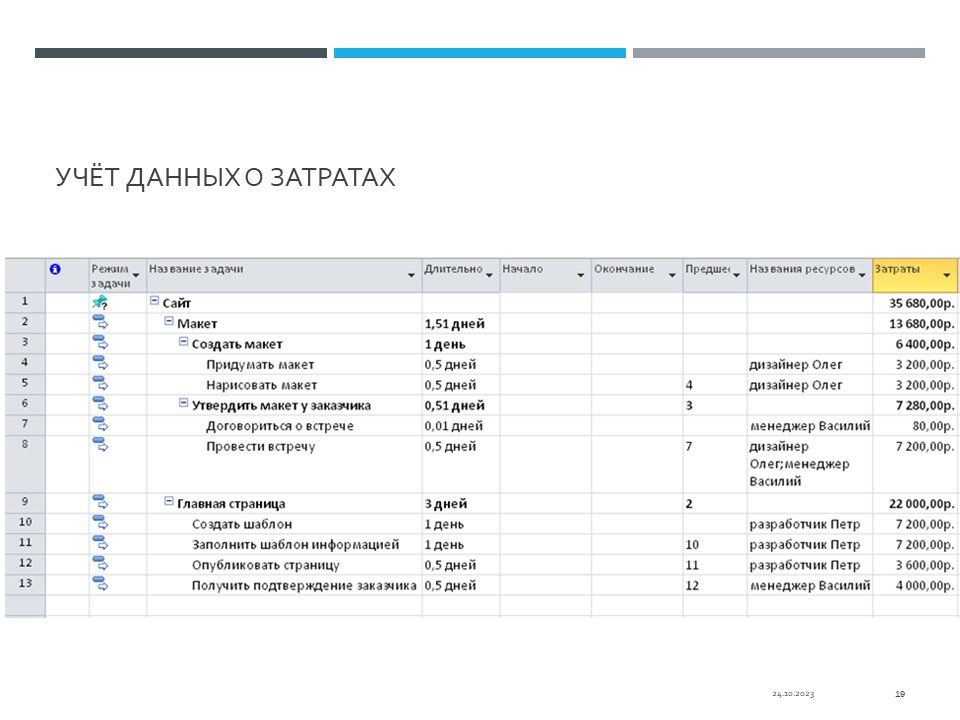This screenshot has height=720, width=960.
Task: Click resource разработчик Петр in Опубликовать страницу row
Action: [x=804, y=565]
